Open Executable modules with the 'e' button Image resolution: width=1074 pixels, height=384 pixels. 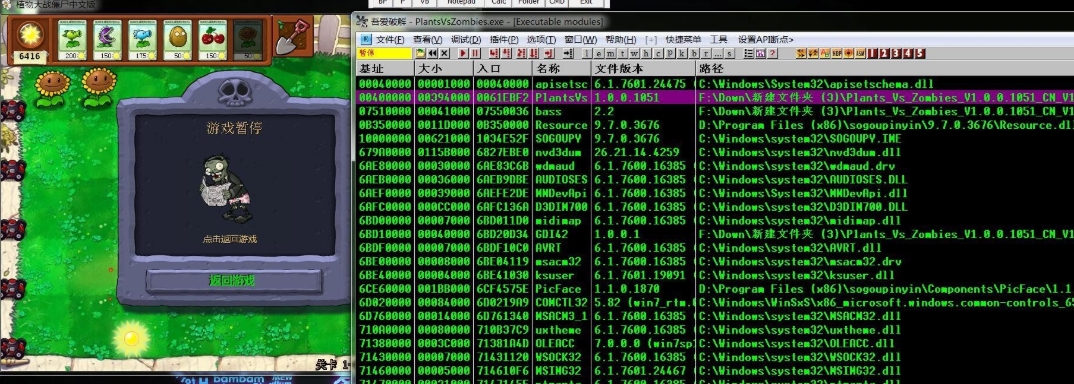(599, 53)
